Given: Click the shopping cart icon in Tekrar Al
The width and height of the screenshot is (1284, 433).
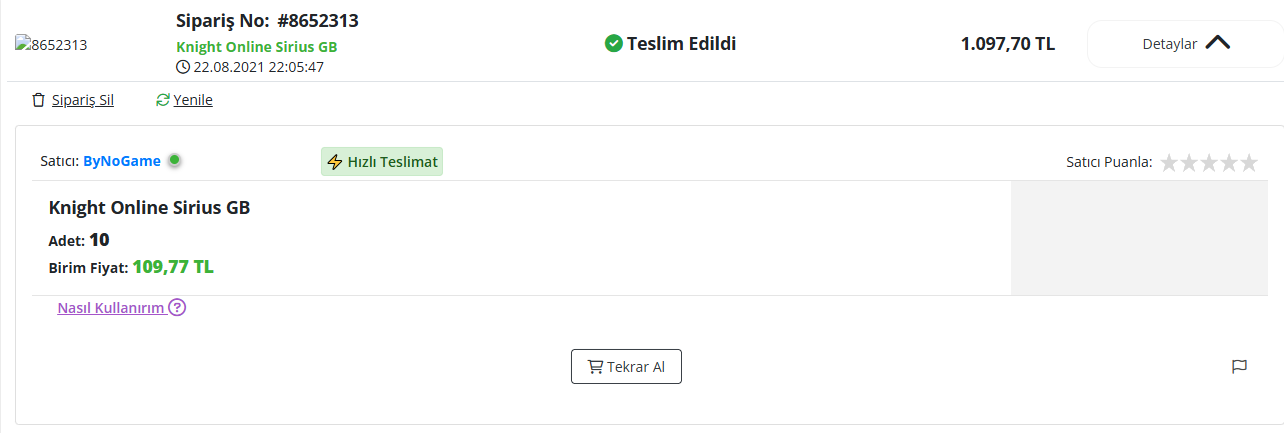Looking at the screenshot, I should [595, 367].
